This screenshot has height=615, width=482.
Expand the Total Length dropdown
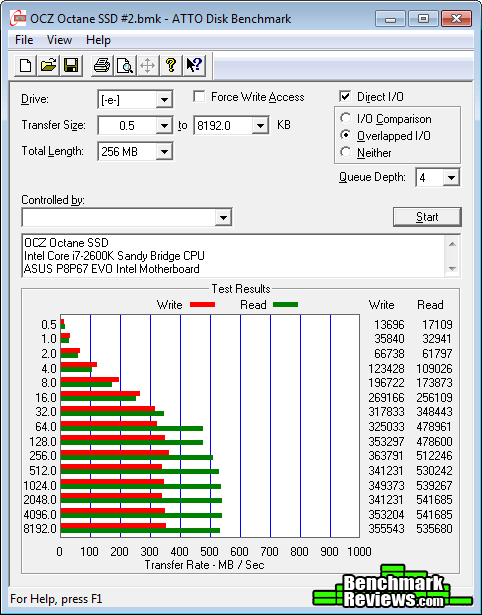pyautogui.click(x=164, y=152)
